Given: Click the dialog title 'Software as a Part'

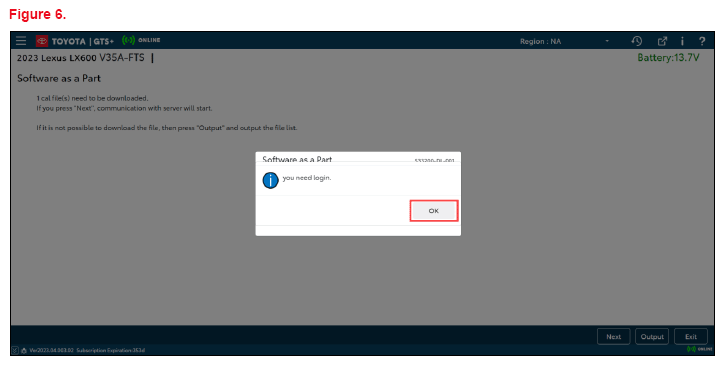Looking at the screenshot, I should point(297,159).
